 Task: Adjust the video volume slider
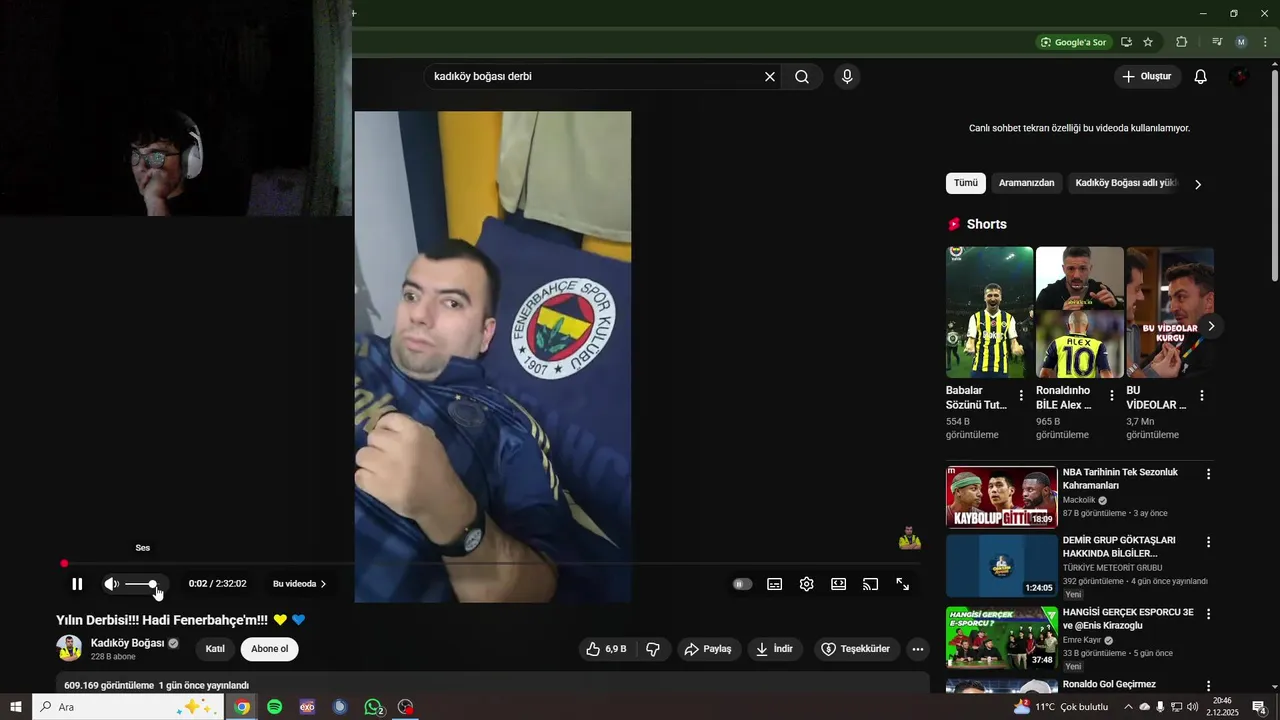point(141,584)
